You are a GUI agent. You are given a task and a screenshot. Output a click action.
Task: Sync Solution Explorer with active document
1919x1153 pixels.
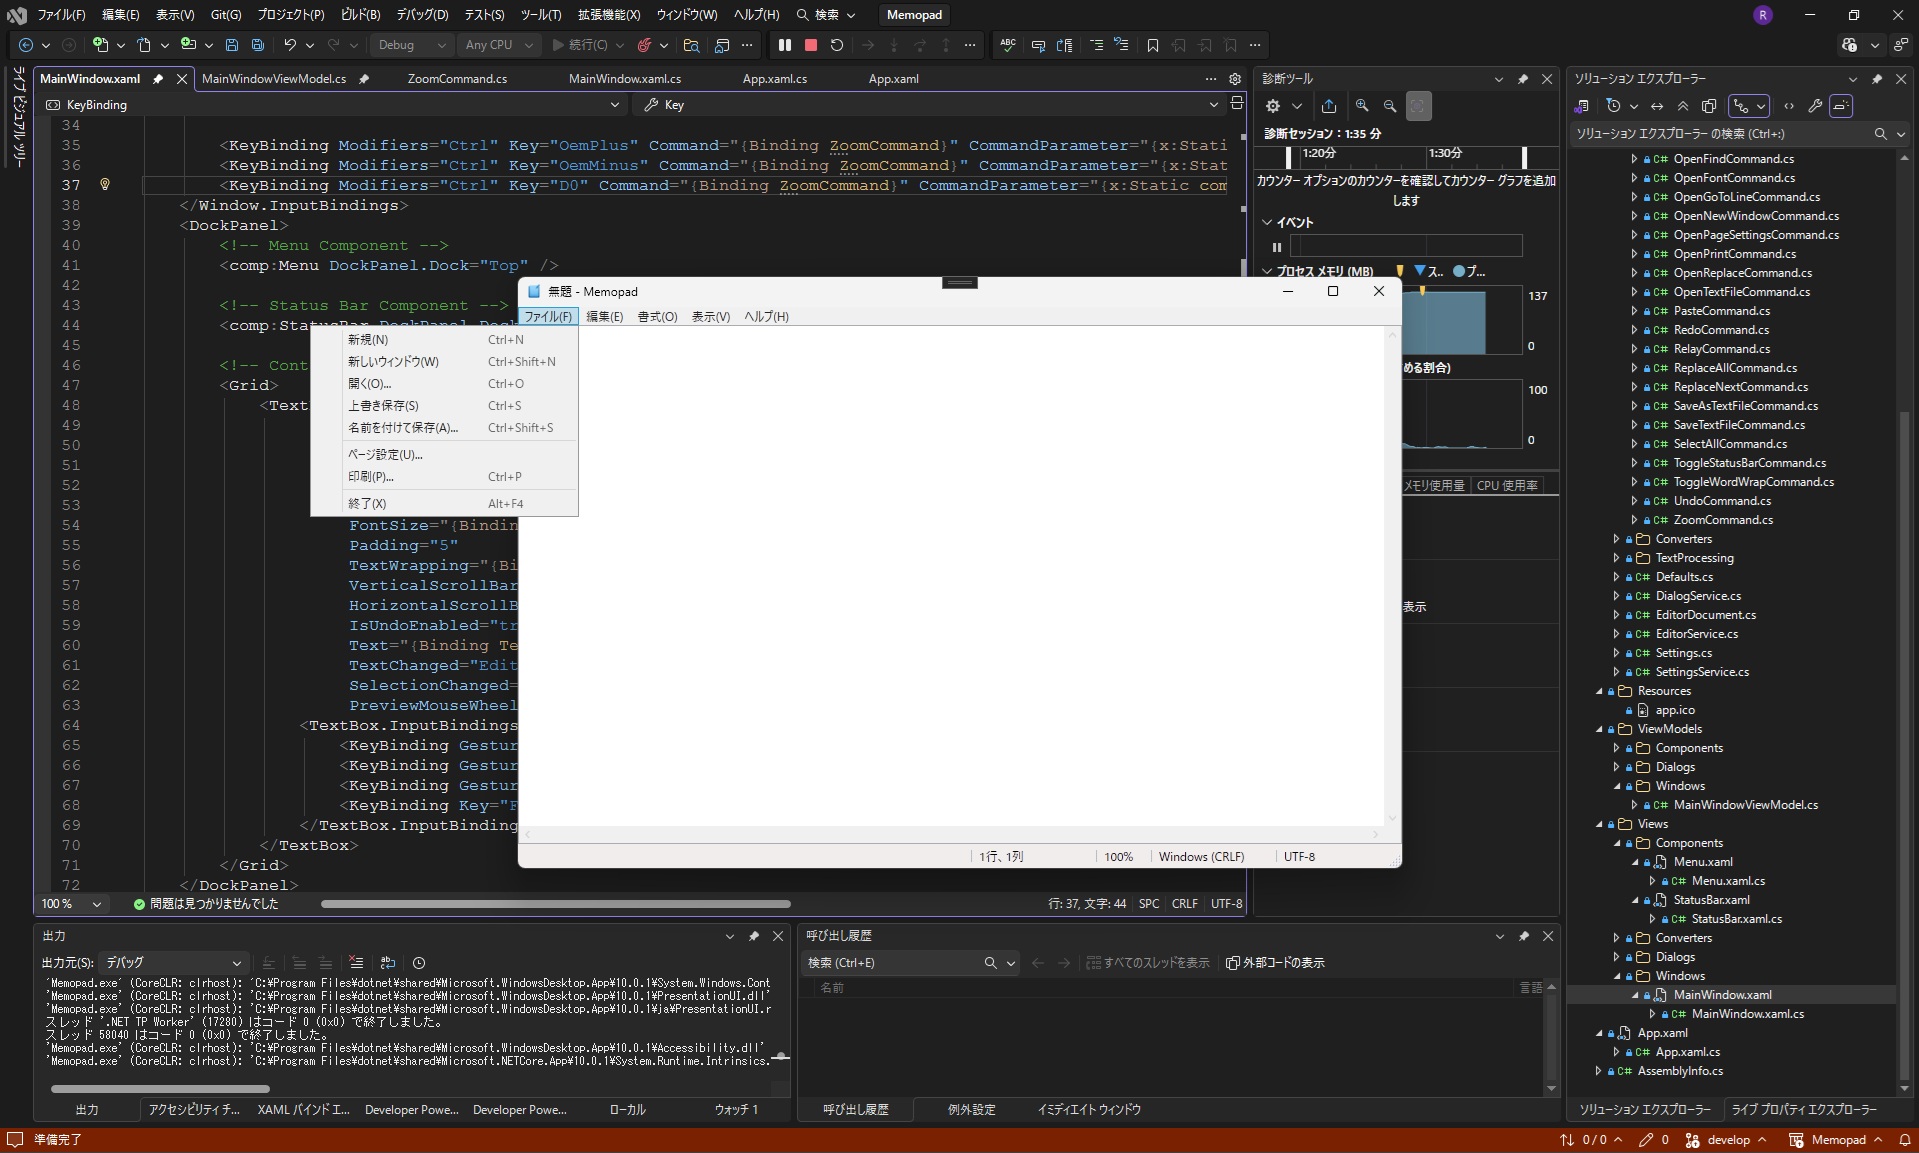(1657, 106)
